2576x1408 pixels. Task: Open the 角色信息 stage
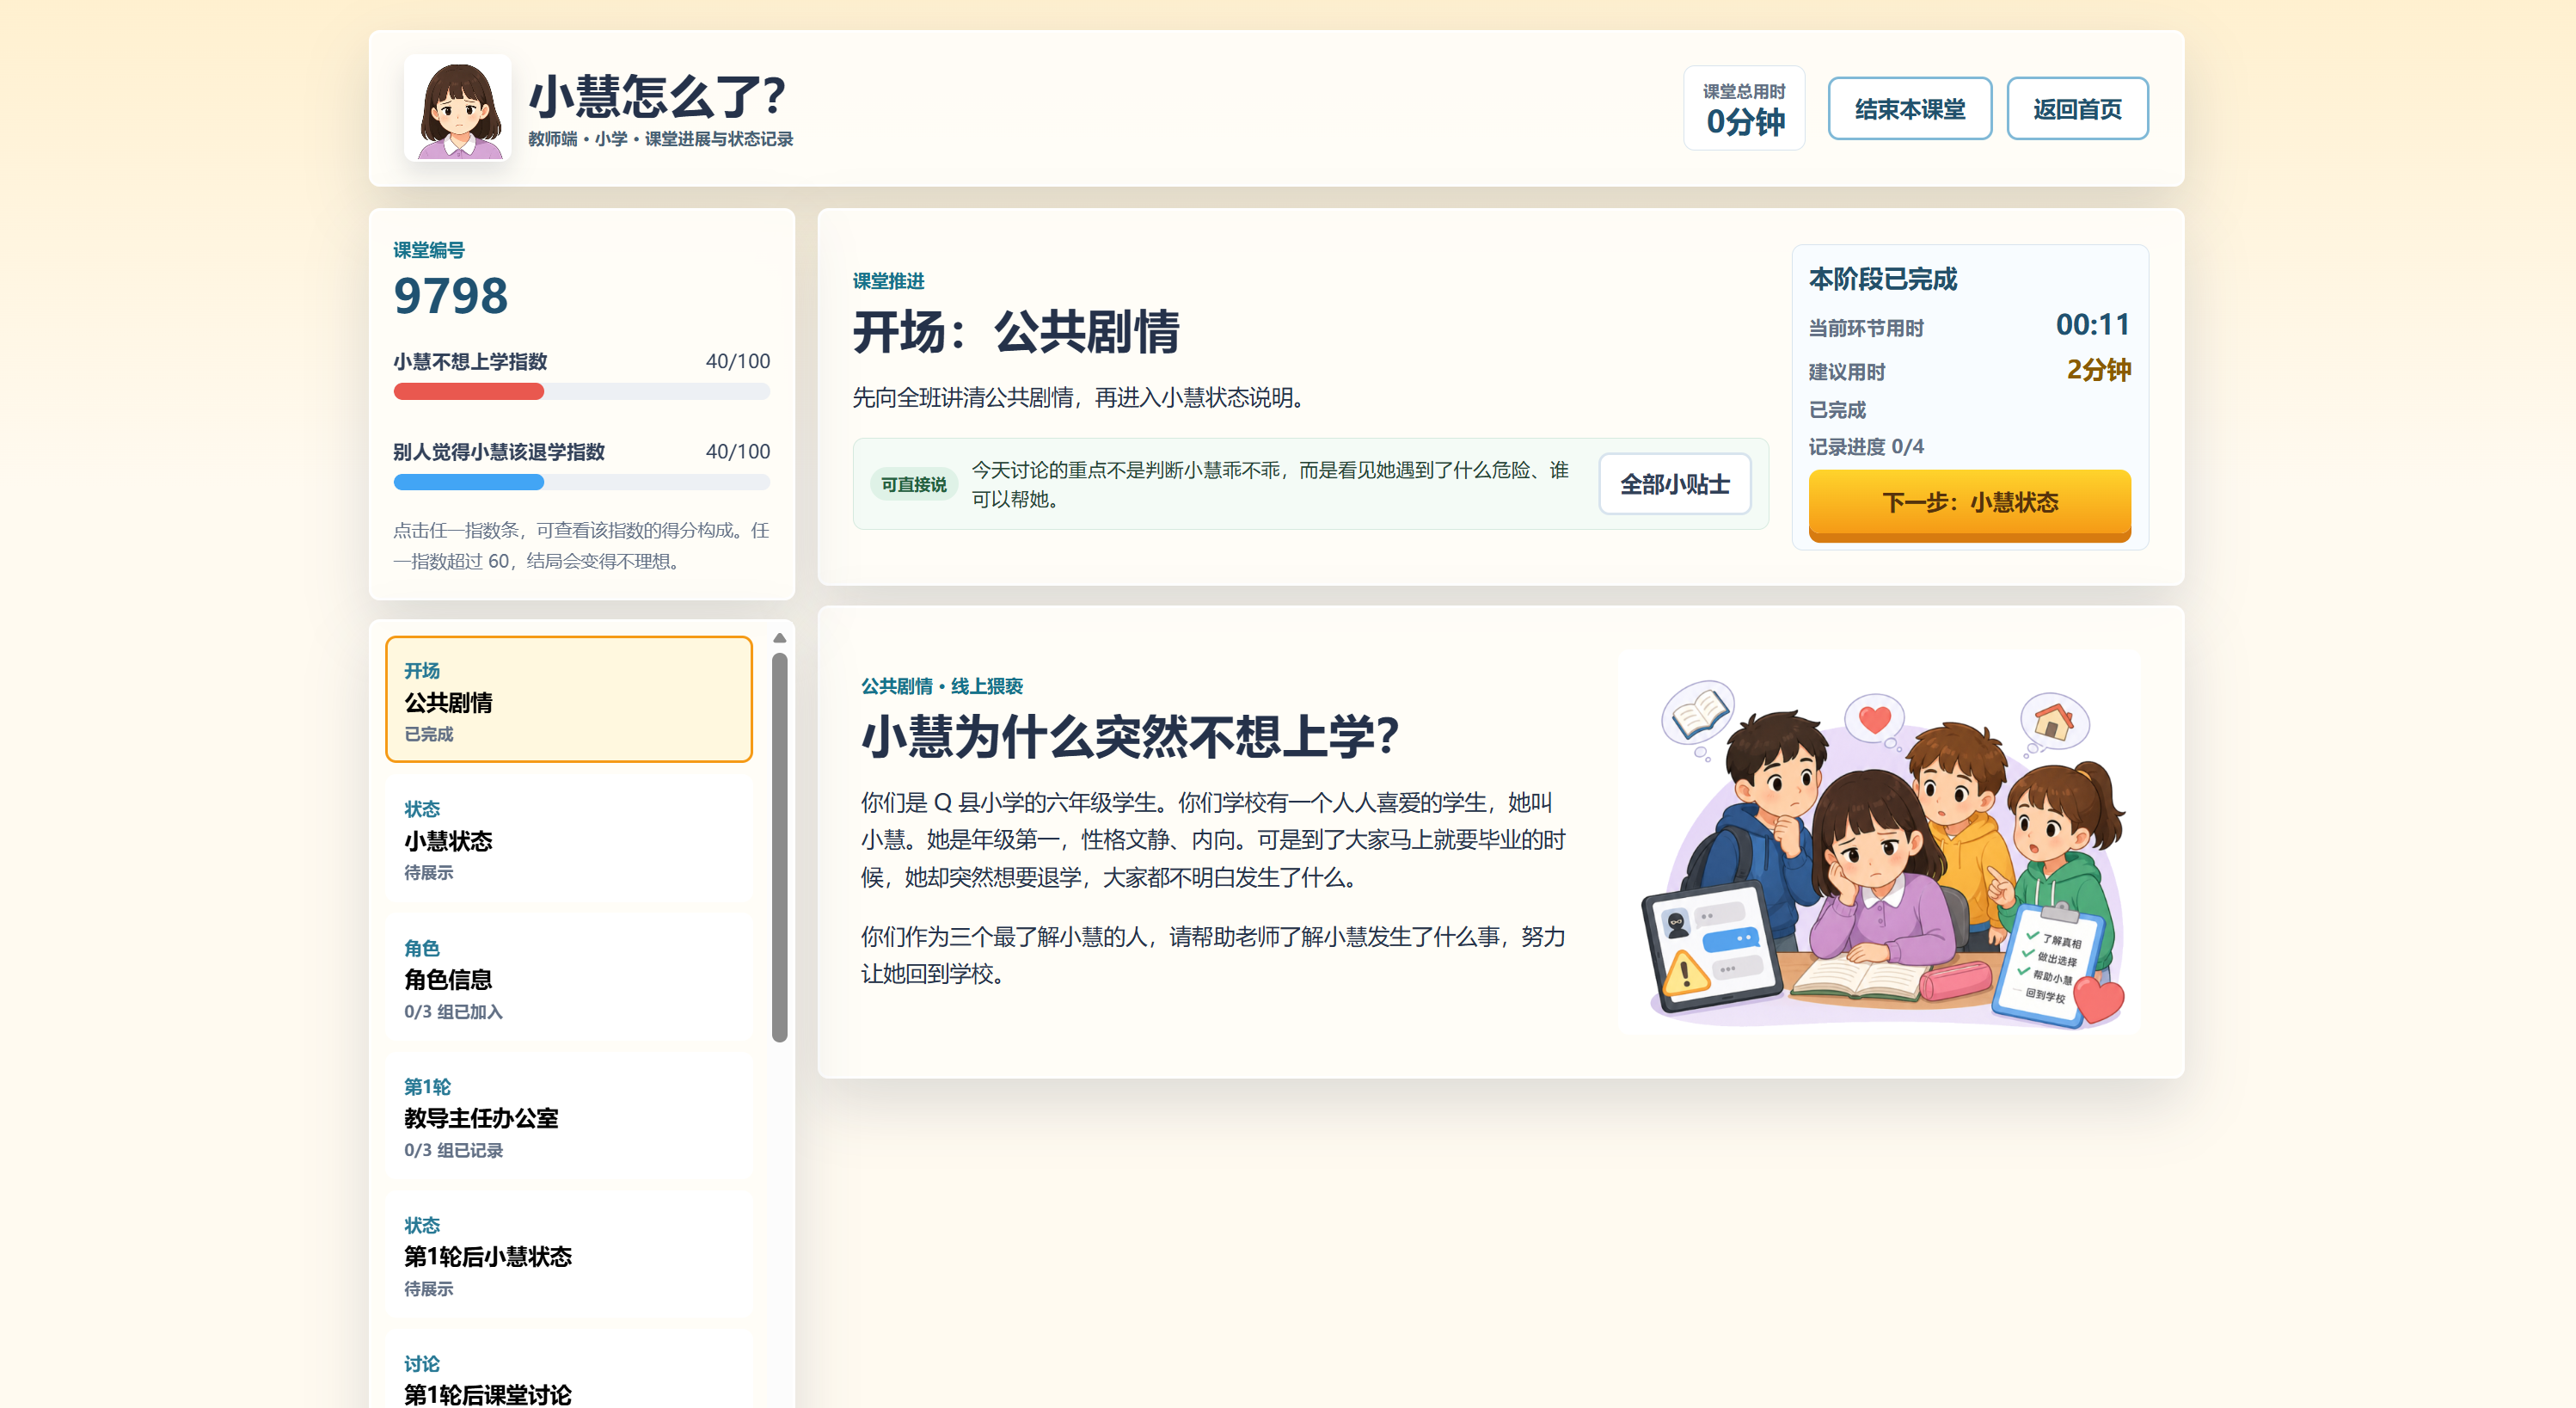(568, 977)
